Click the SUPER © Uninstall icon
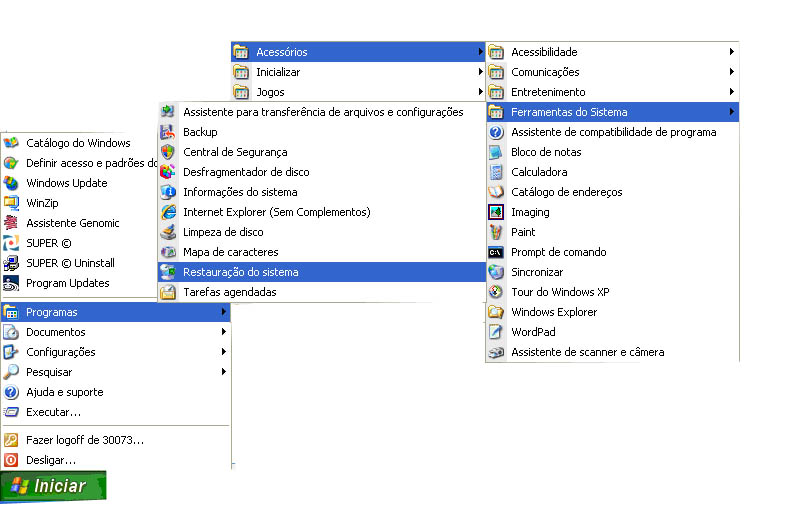 point(11,263)
